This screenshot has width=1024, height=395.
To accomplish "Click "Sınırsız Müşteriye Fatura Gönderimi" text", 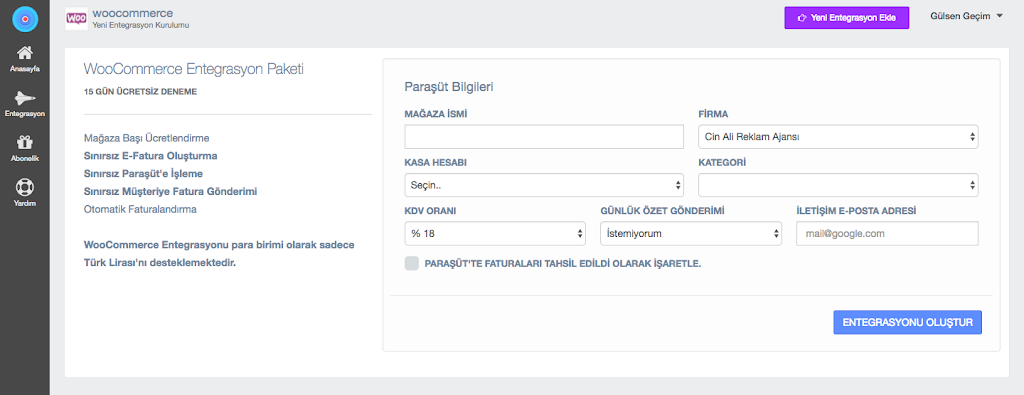I will point(170,191).
